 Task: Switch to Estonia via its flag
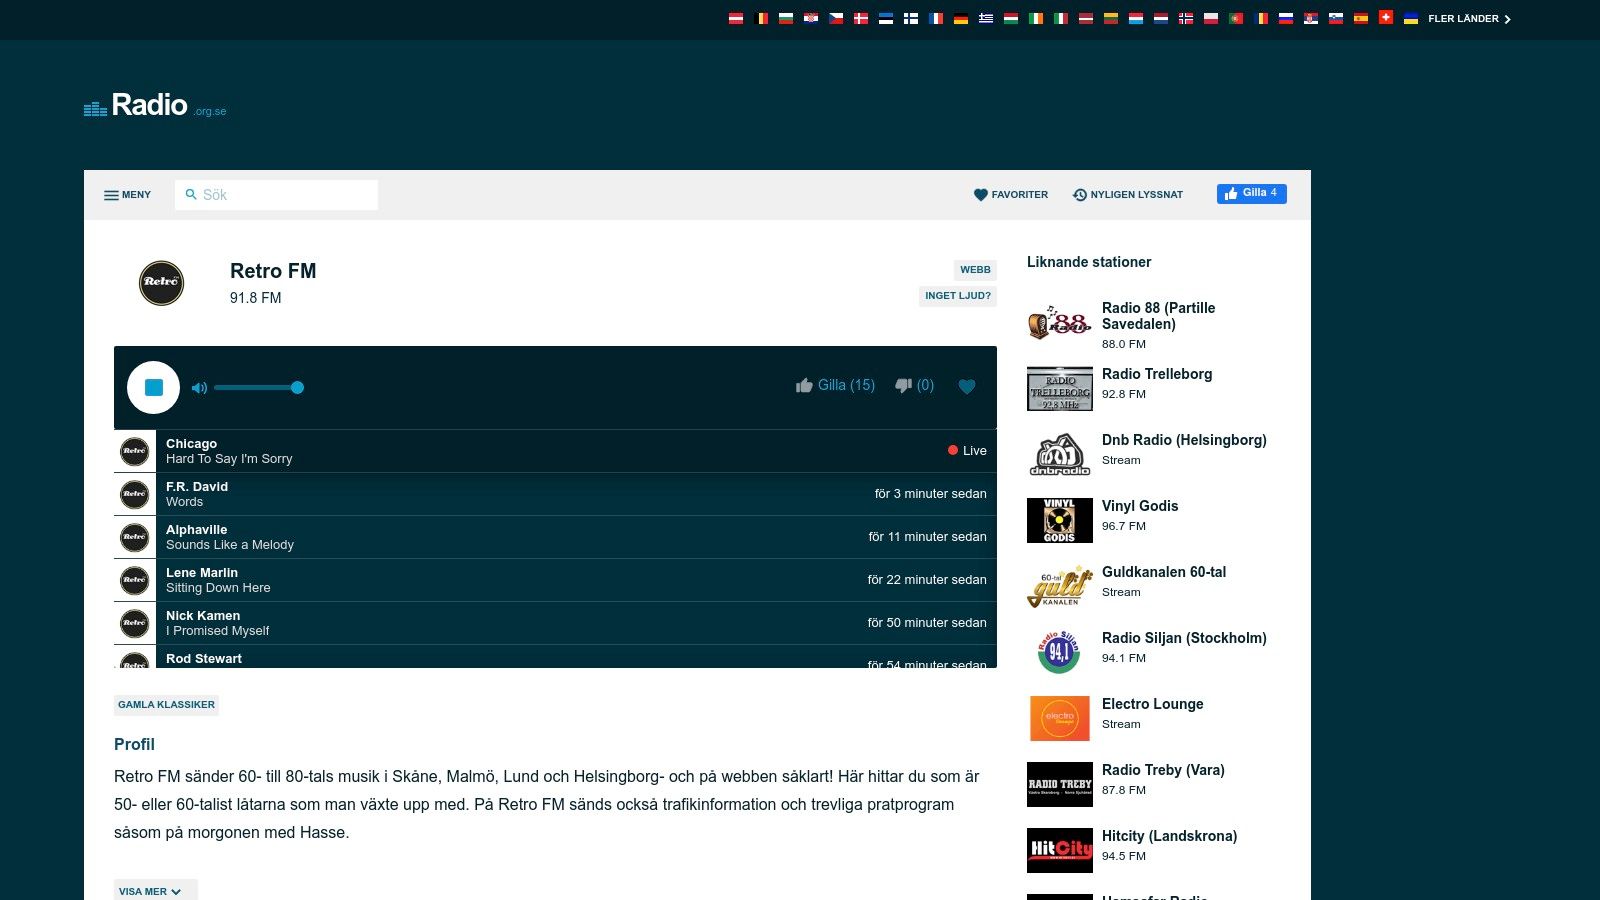point(886,18)
